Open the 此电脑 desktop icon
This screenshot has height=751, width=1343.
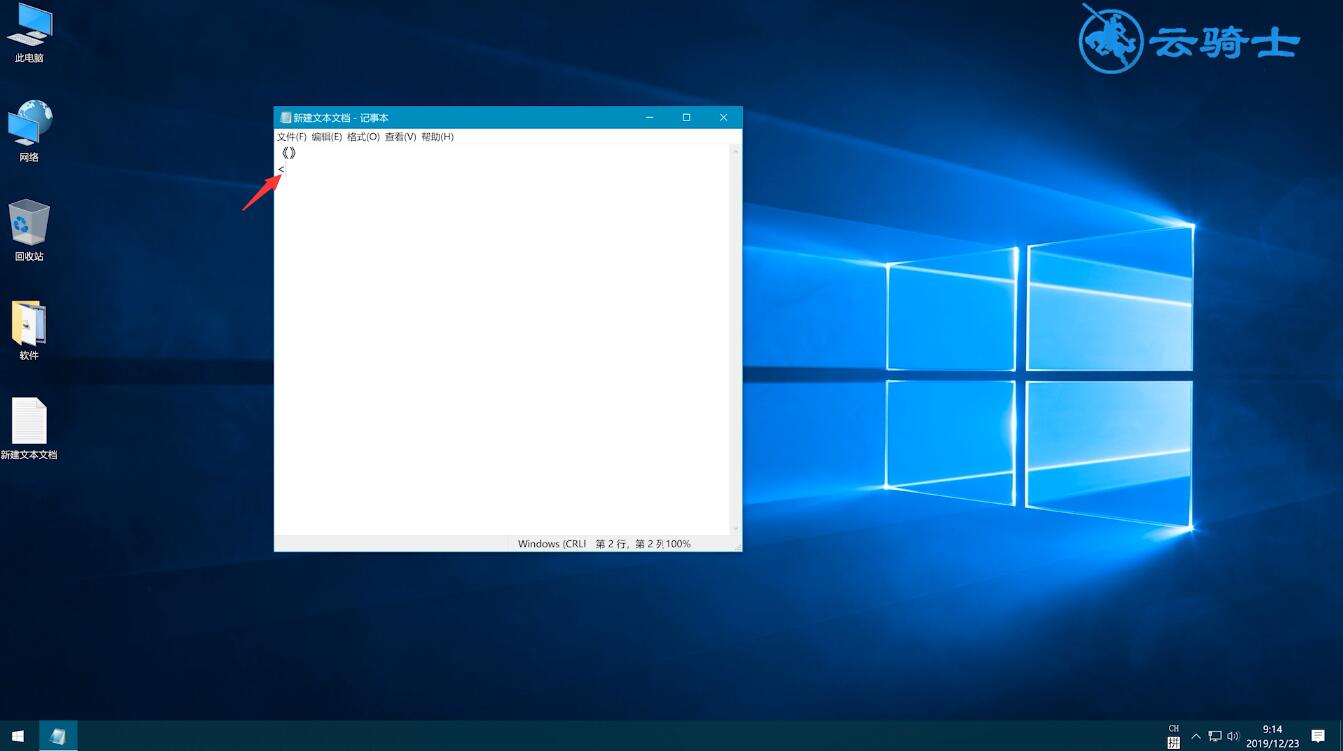coord(29,33)
